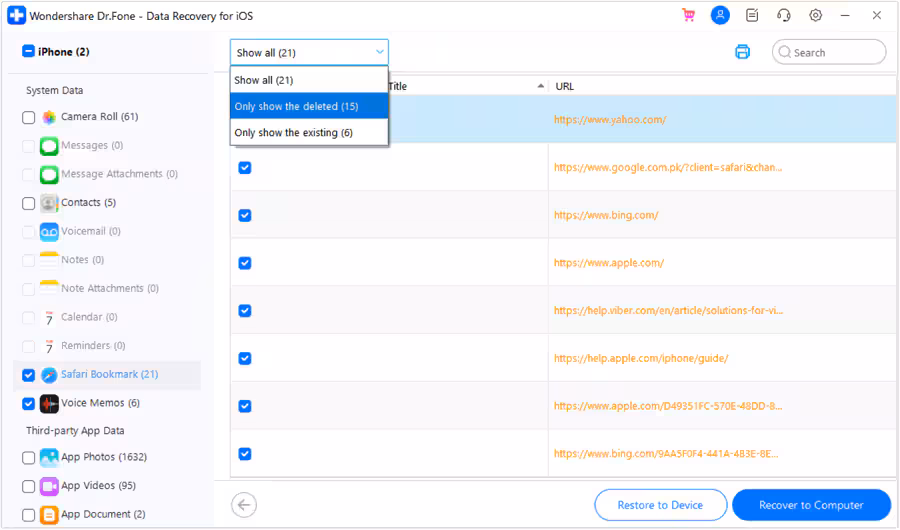Open the settings gear icon
Image resolution: width=900 pixels, height=530 pixels.
click(x=816, y=15)
